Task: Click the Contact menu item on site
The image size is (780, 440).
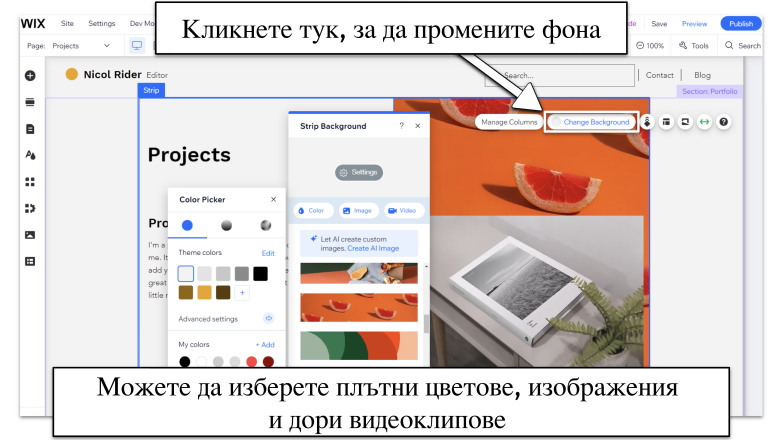Action: click(660, 75)
